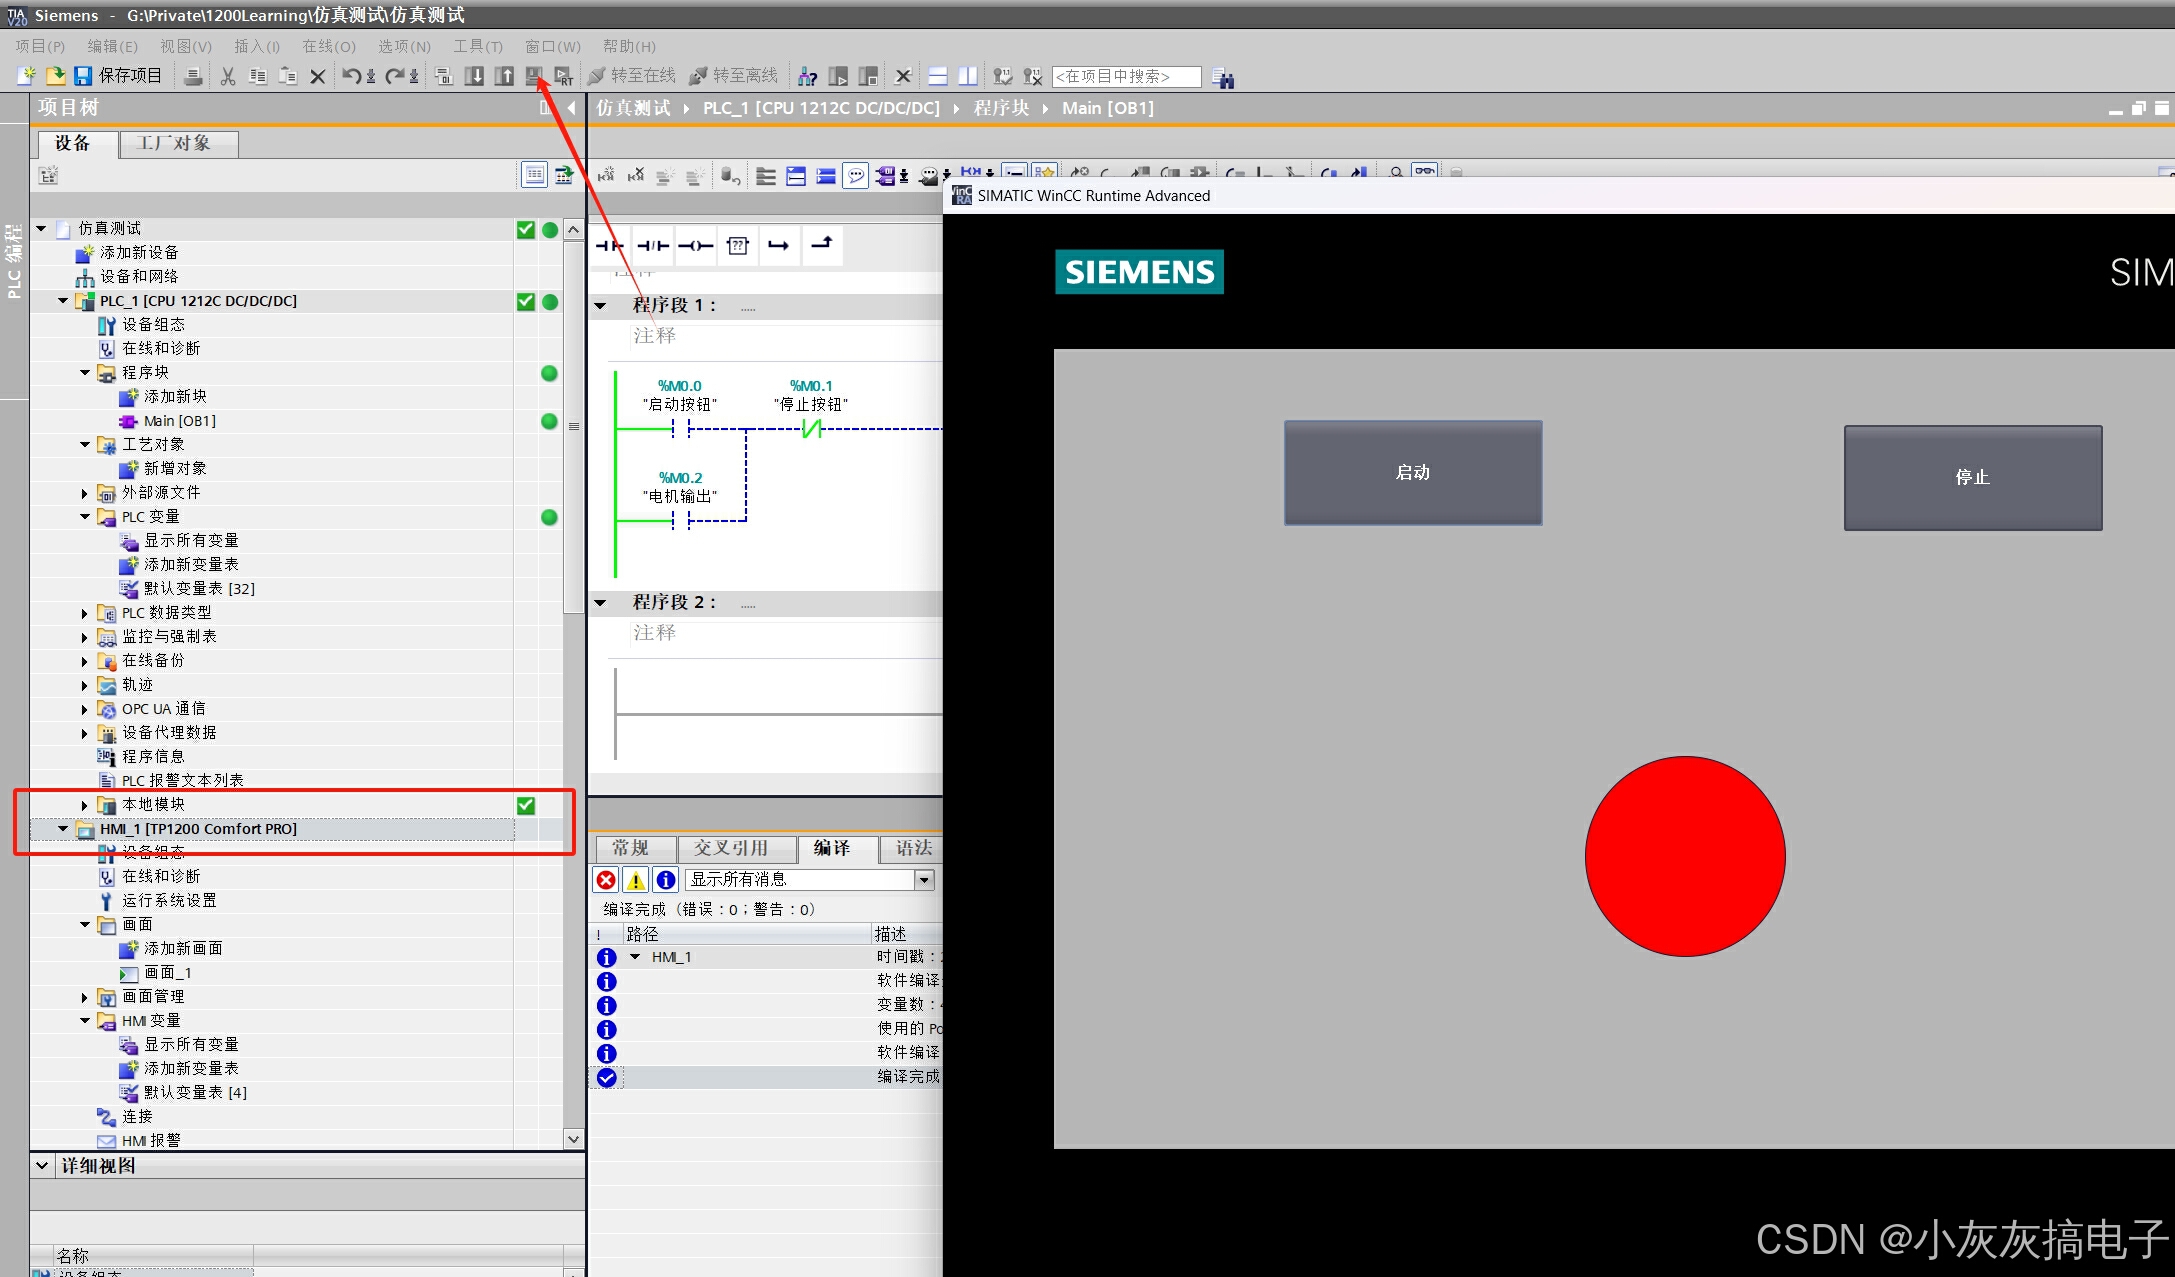Toggle the warning messages filter
This screenshot has width=2175, height=1277.
(635, 880)
